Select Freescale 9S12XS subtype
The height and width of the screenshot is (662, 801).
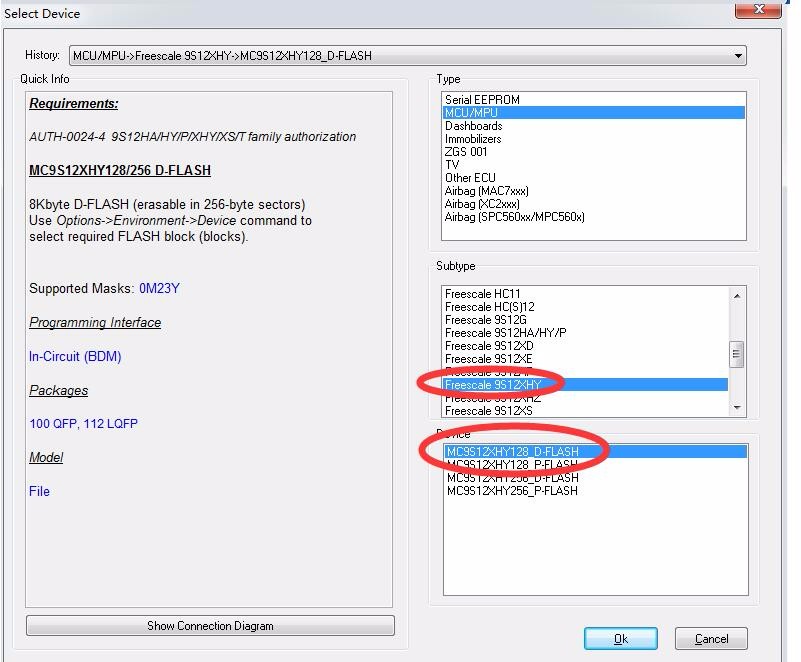tap(585, 411)
